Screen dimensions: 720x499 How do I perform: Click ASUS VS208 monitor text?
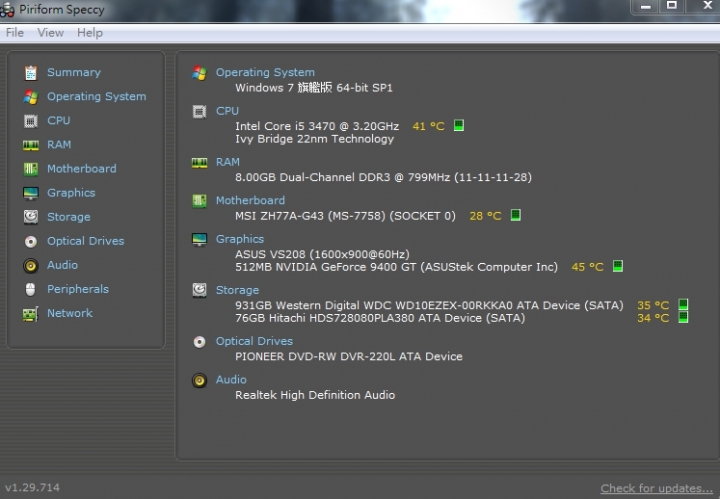pos(322,254)
